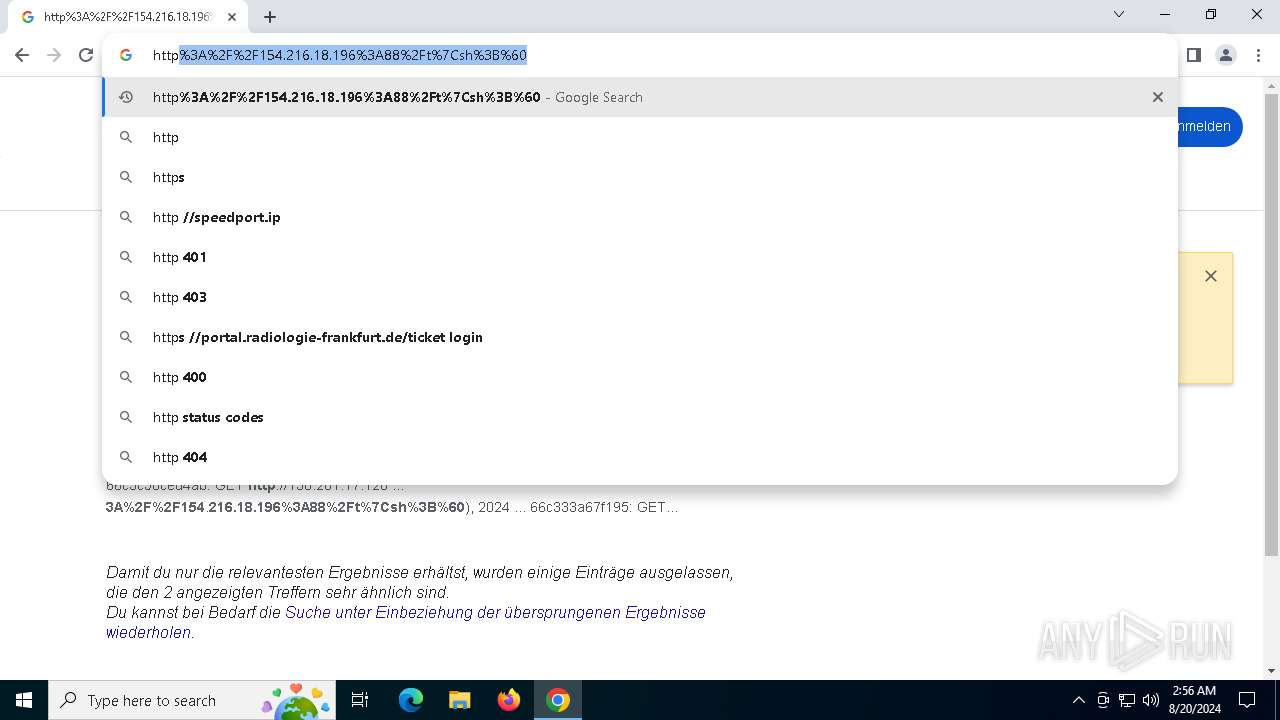Click the browser back arrow
The height and width of the screenshot is (720, 1280).
(22, 55)
